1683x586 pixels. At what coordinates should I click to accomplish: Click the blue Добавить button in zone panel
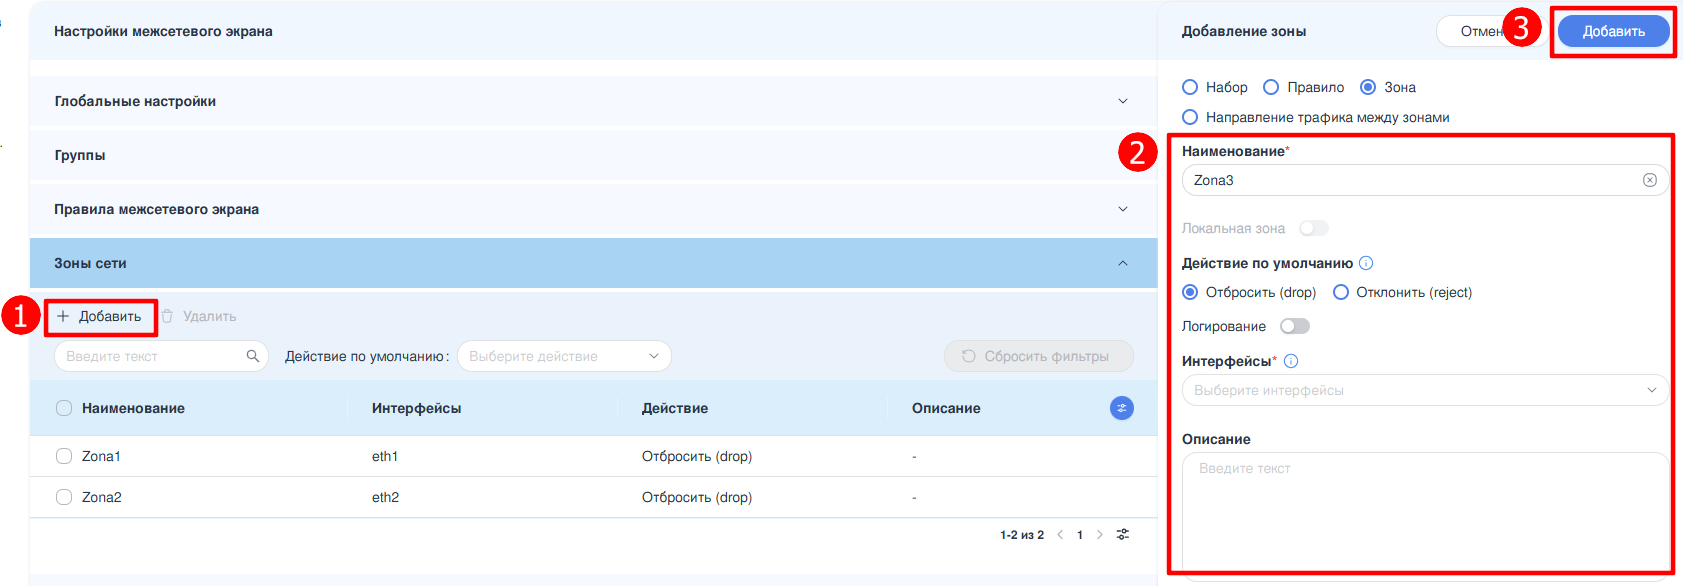(x=1613, y=31)
